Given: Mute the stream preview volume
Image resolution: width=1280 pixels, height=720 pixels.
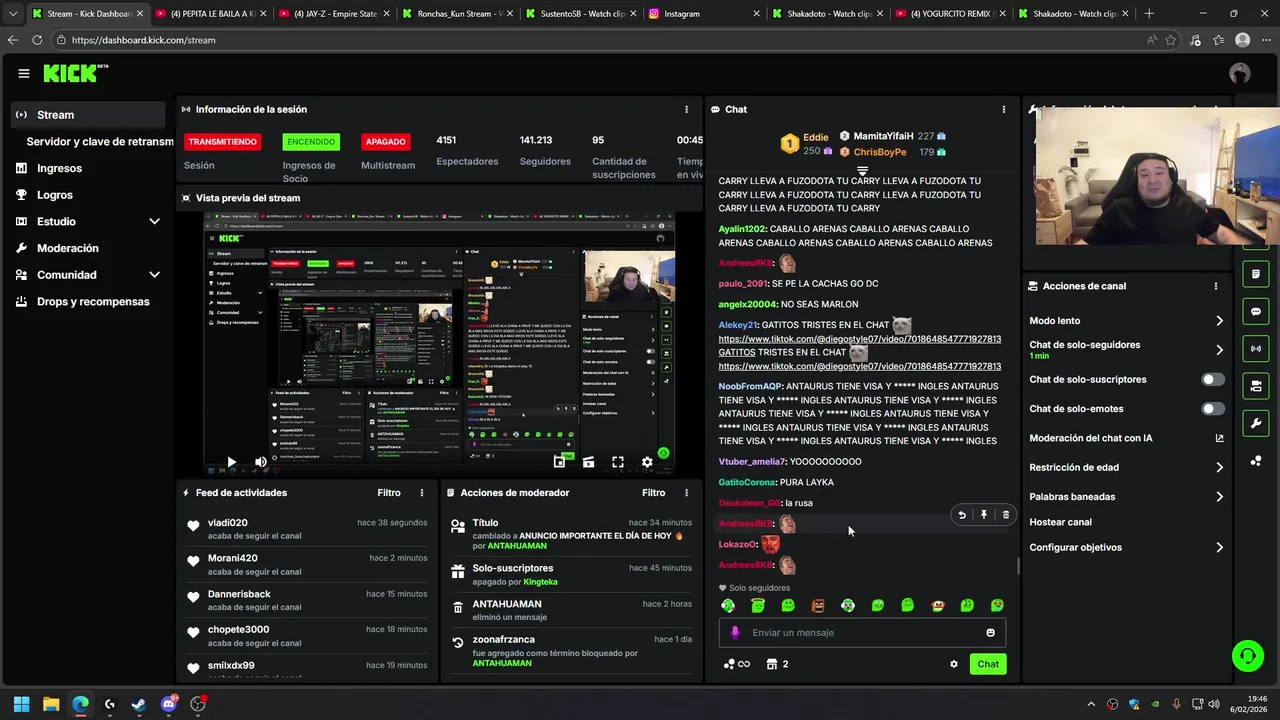Looking at the screenshot, I should (x=261, y=462).
